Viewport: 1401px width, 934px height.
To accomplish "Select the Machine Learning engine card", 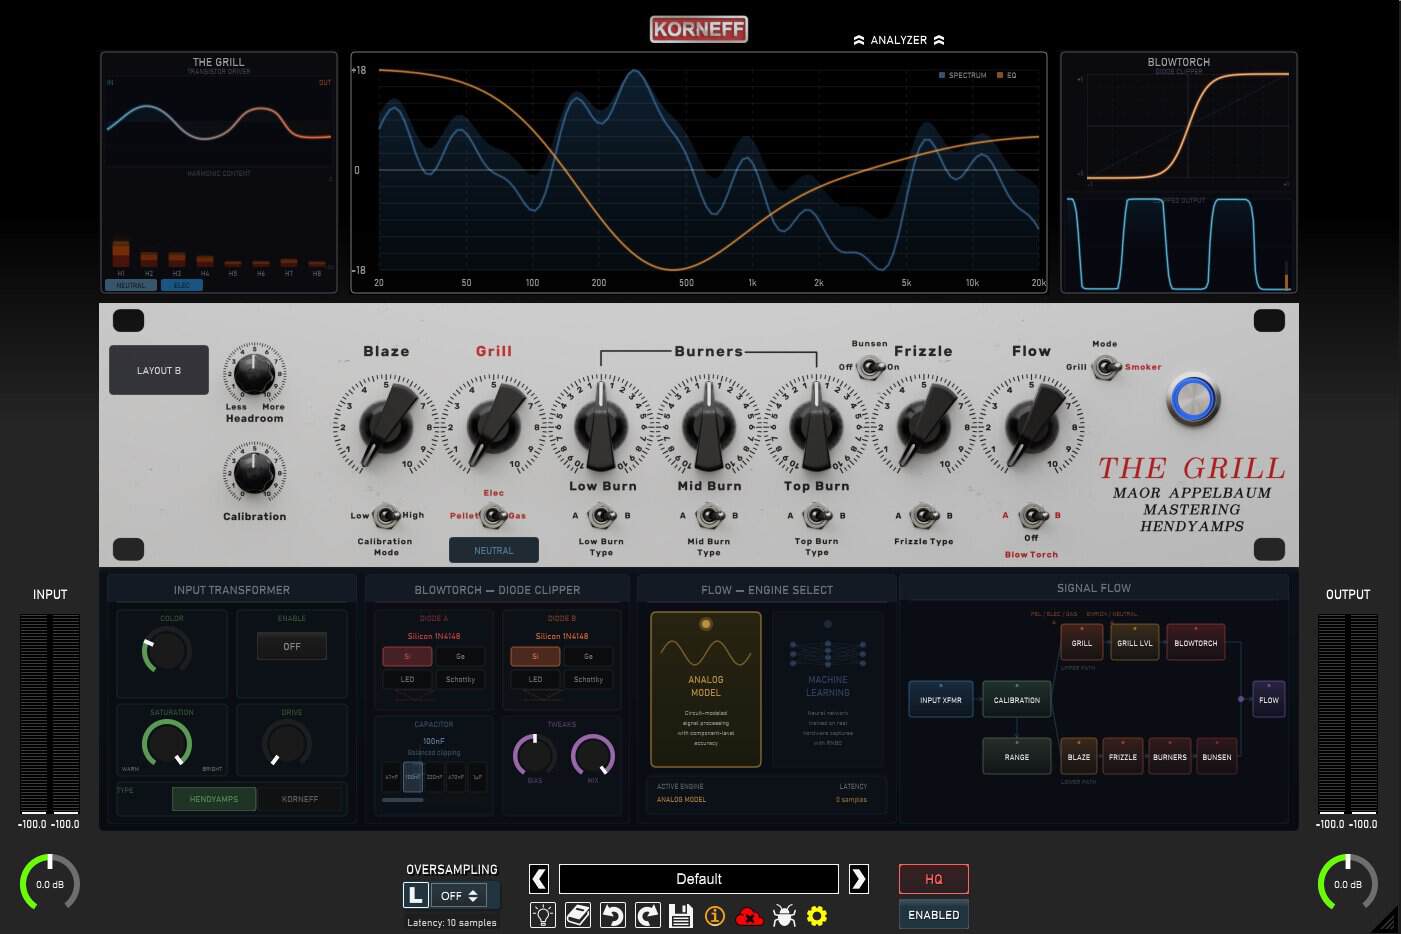I will click(828, 689).
